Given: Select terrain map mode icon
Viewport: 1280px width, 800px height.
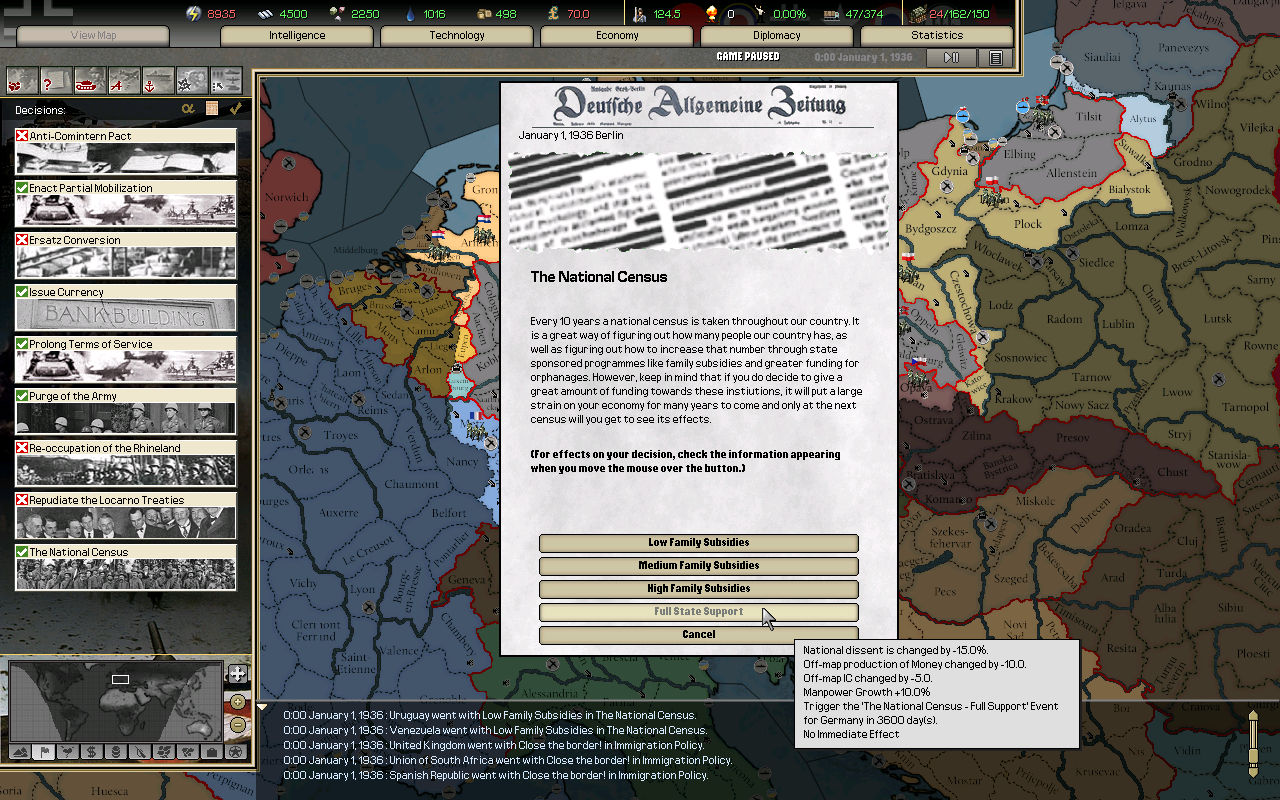Looking at the screenshot, I should [19, 751].
